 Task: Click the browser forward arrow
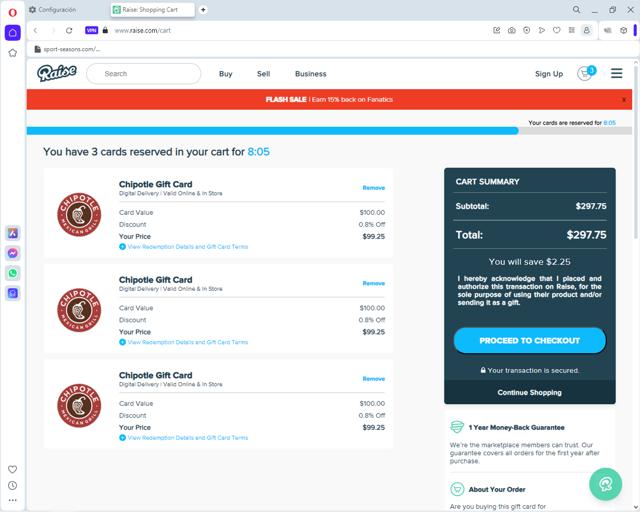53,31
